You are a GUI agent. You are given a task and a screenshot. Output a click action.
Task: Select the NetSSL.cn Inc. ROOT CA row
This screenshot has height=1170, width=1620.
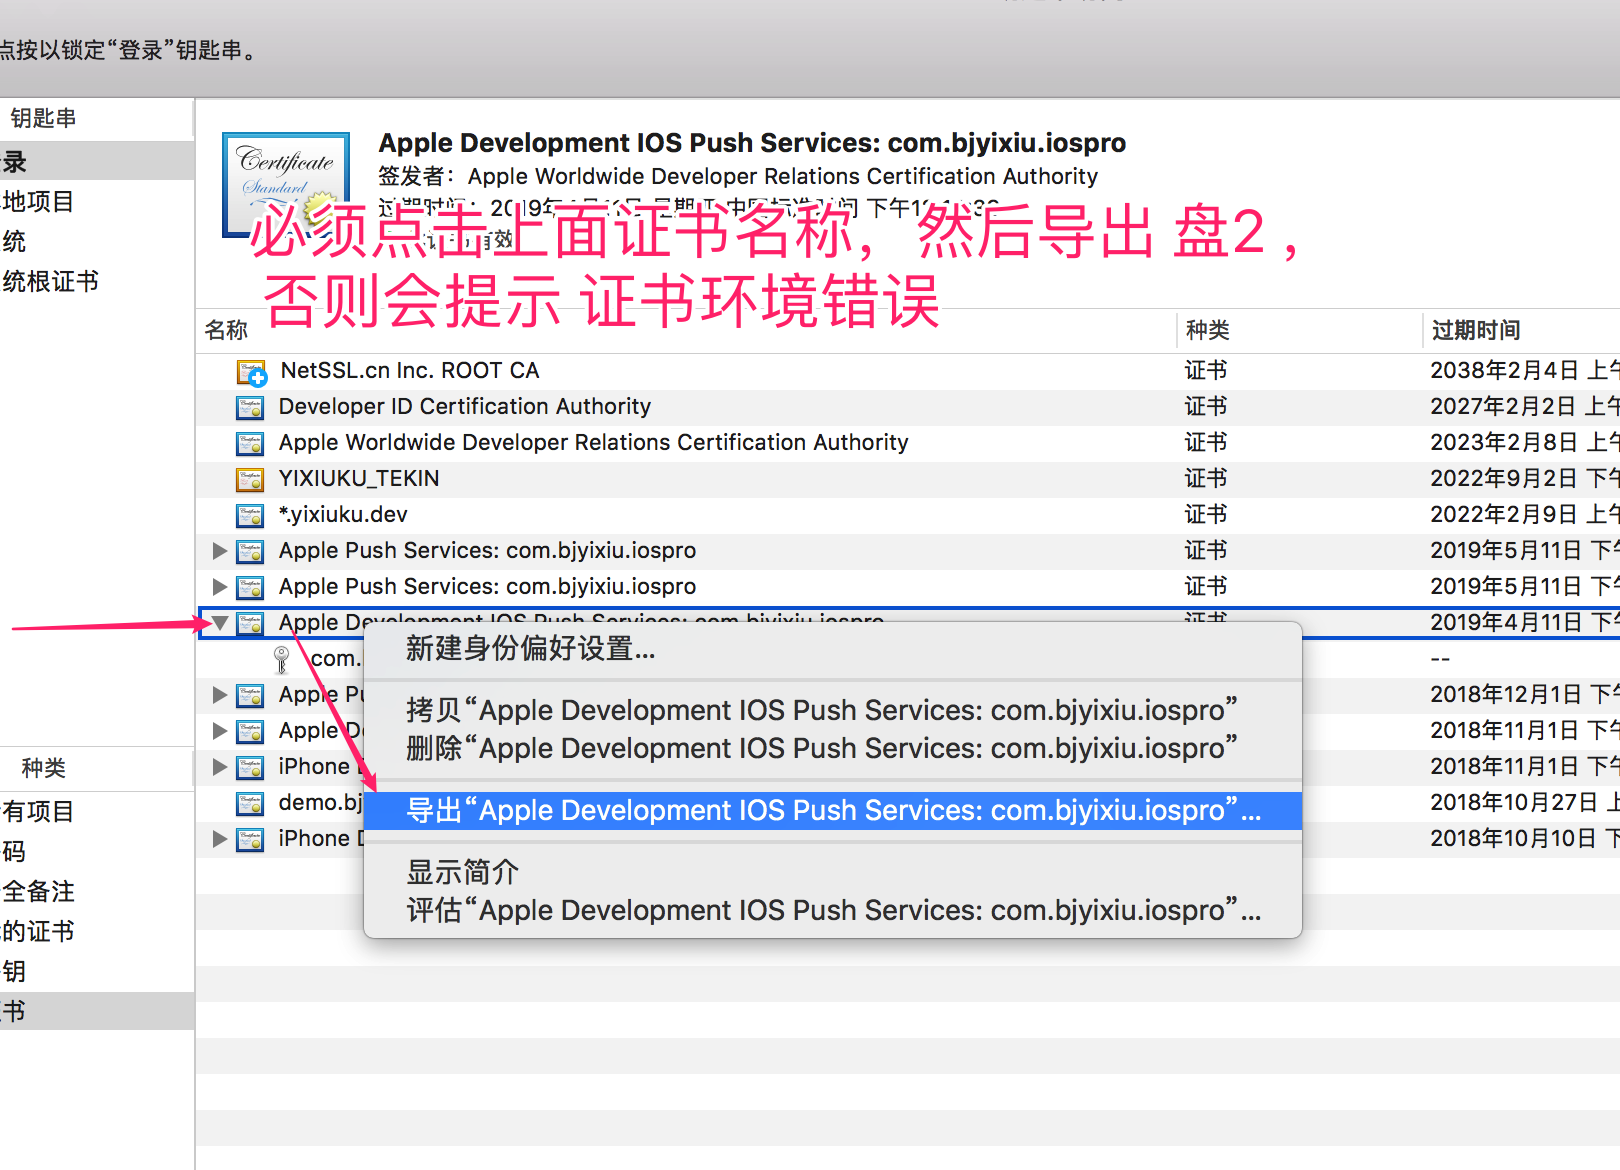click(908, 371)
